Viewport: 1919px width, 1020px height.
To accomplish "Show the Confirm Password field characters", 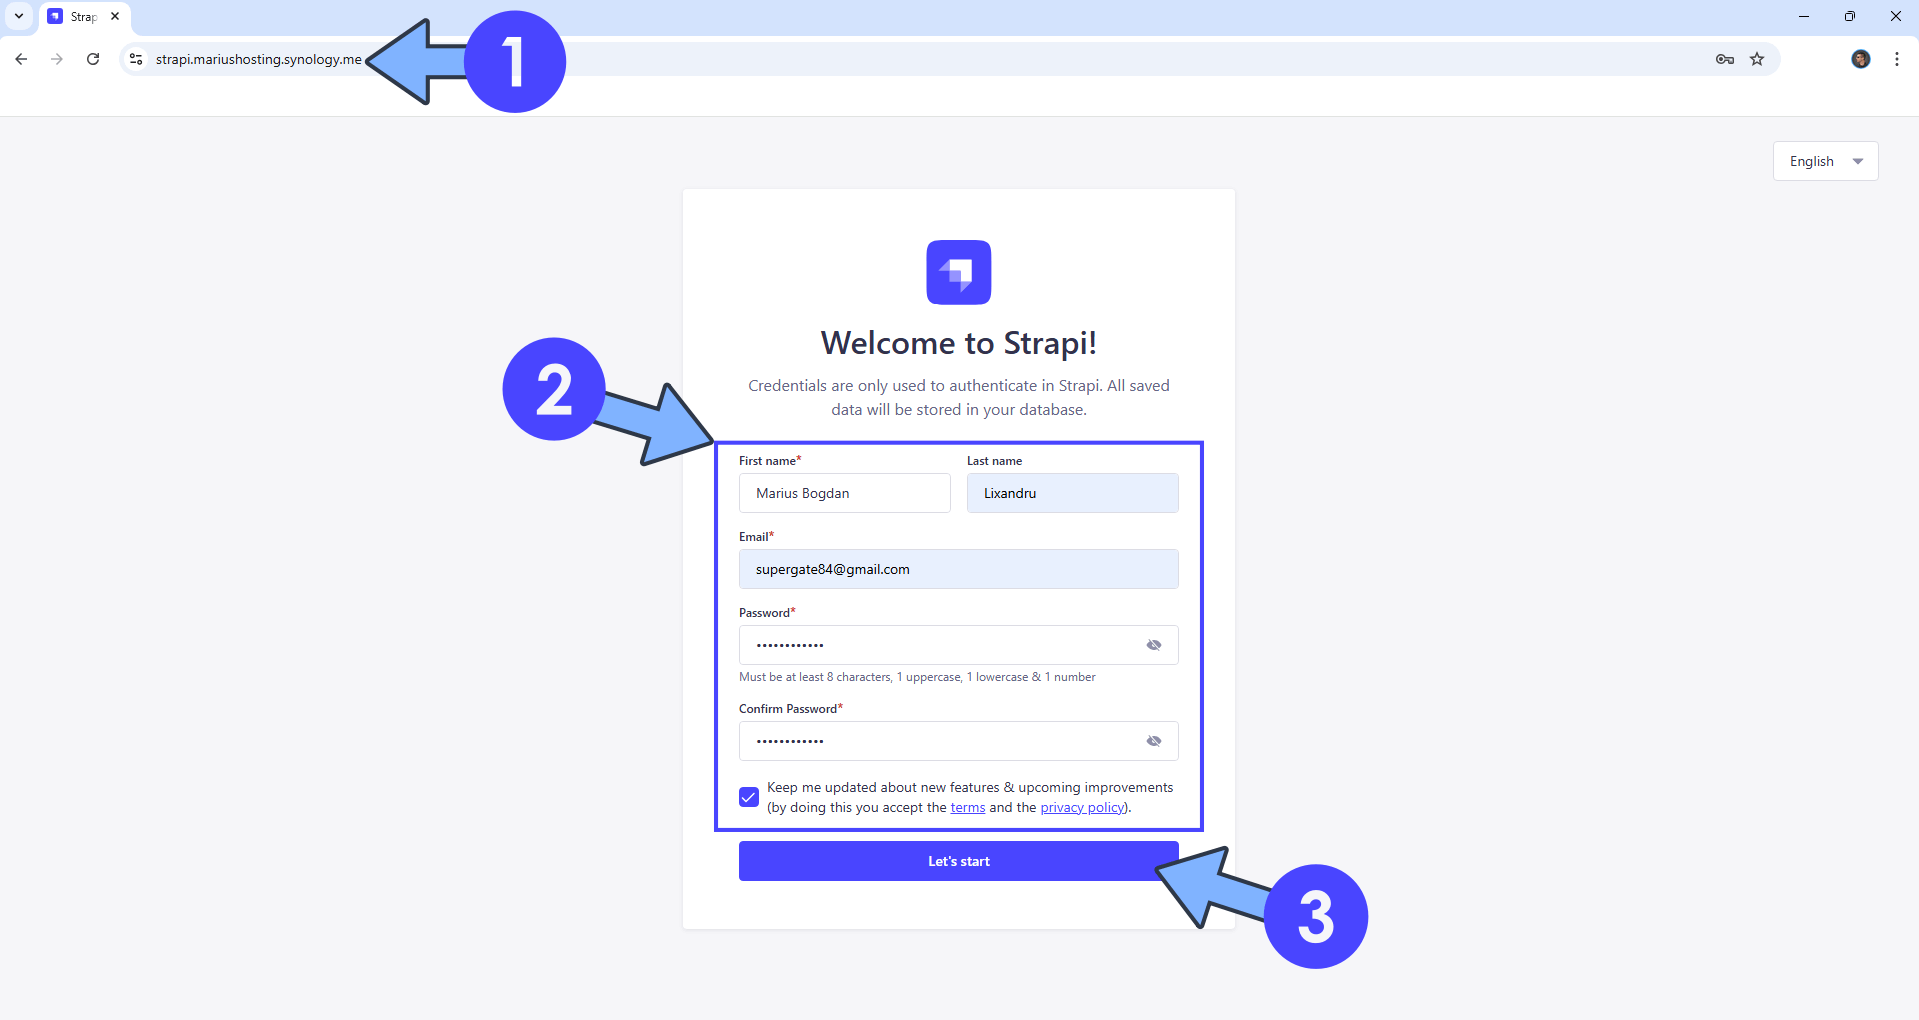I will tap(1154, 741).
